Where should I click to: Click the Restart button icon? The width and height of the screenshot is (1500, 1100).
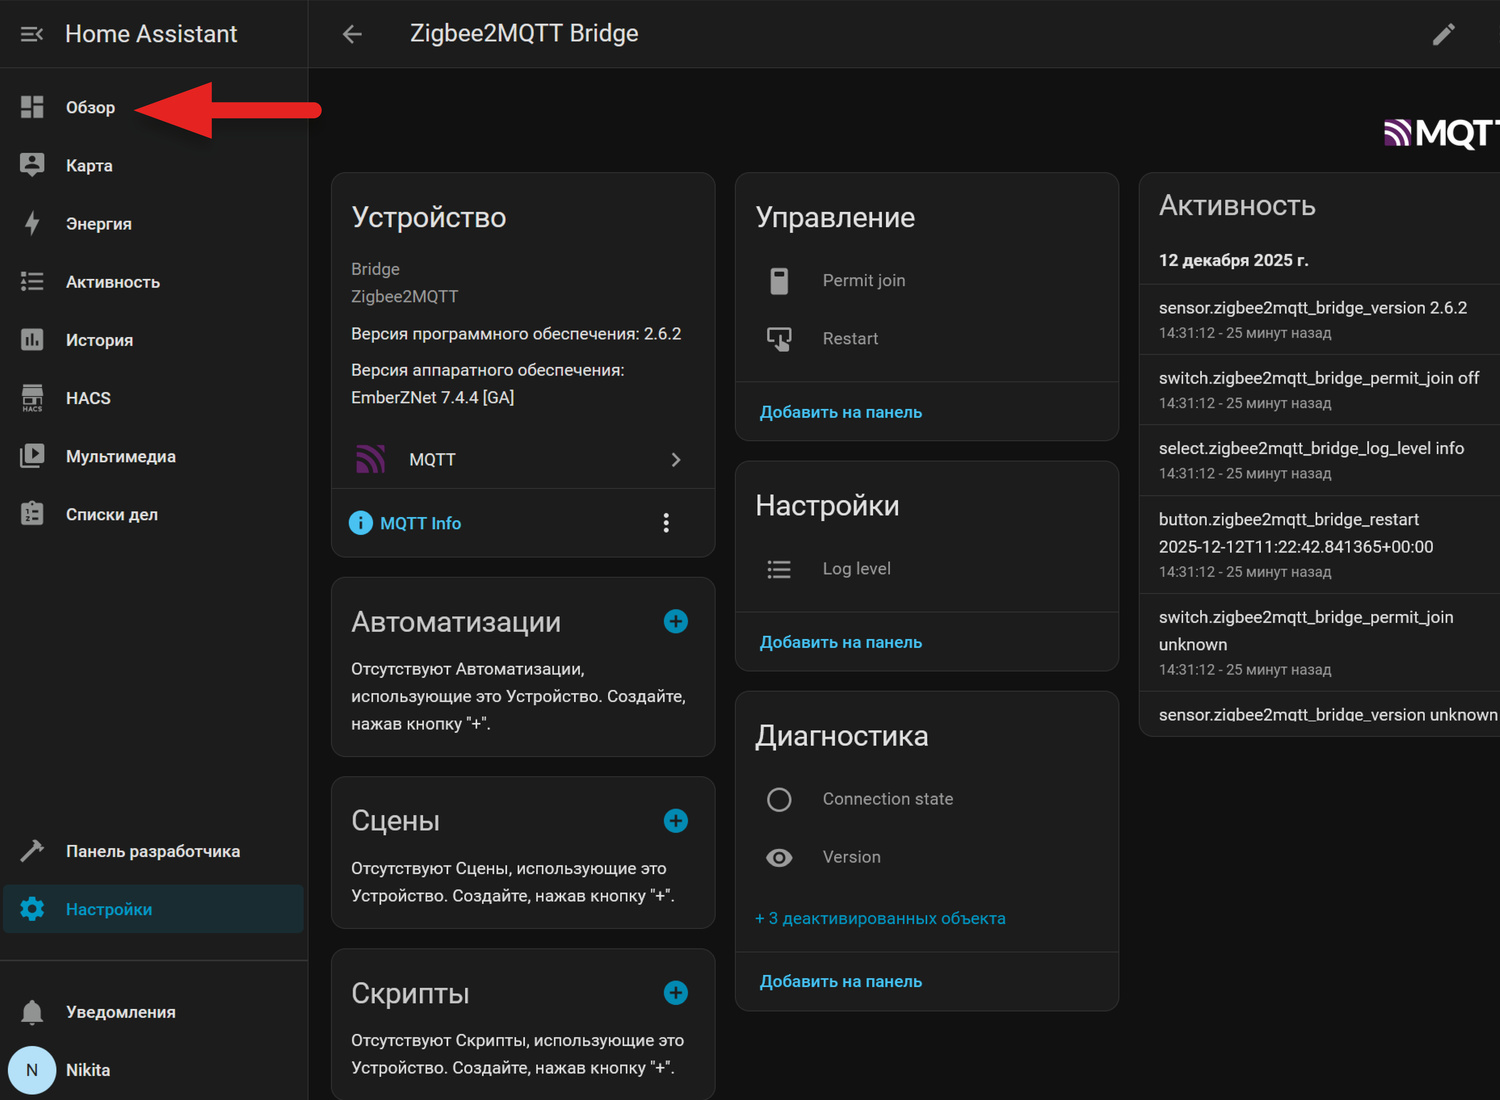coord(779,339)
